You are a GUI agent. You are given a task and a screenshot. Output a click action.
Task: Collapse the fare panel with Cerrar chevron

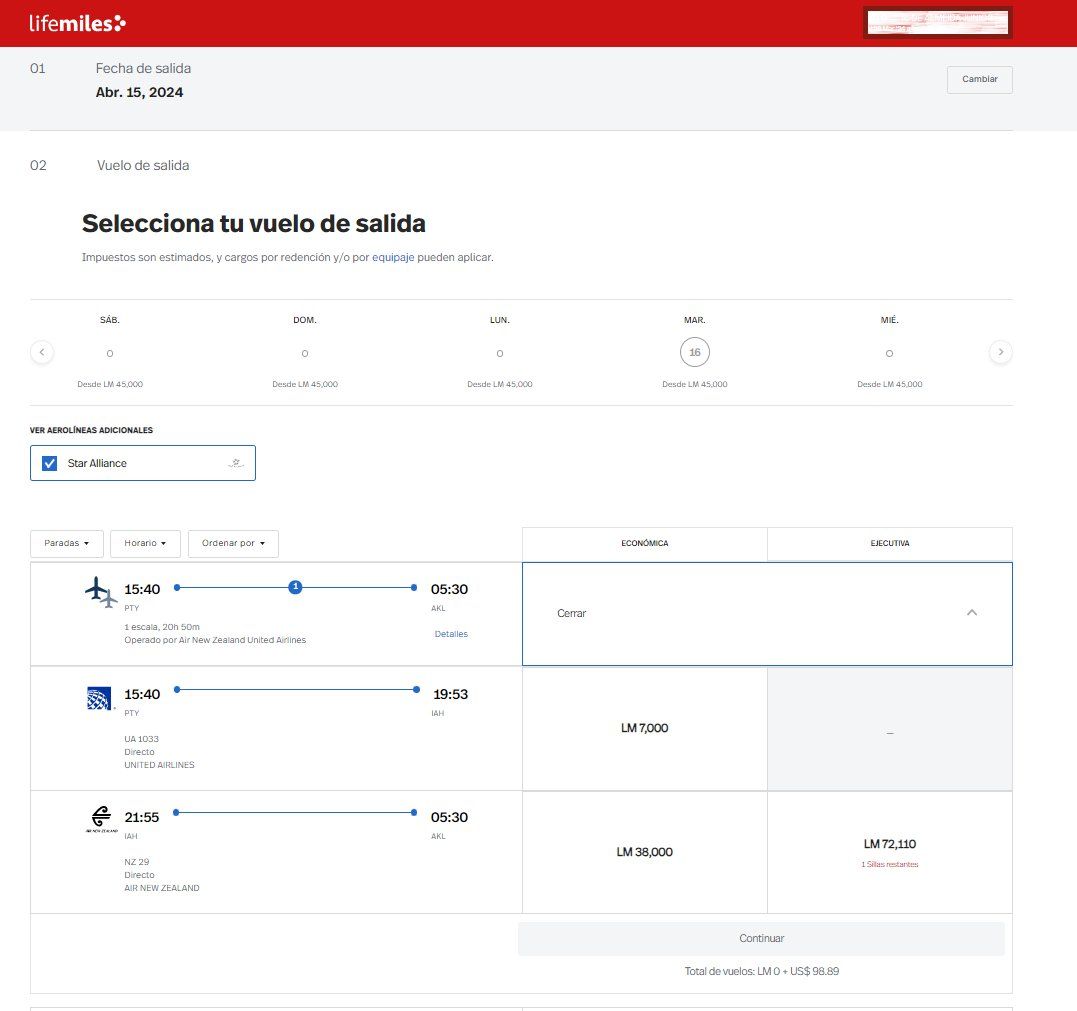point(971,613)
